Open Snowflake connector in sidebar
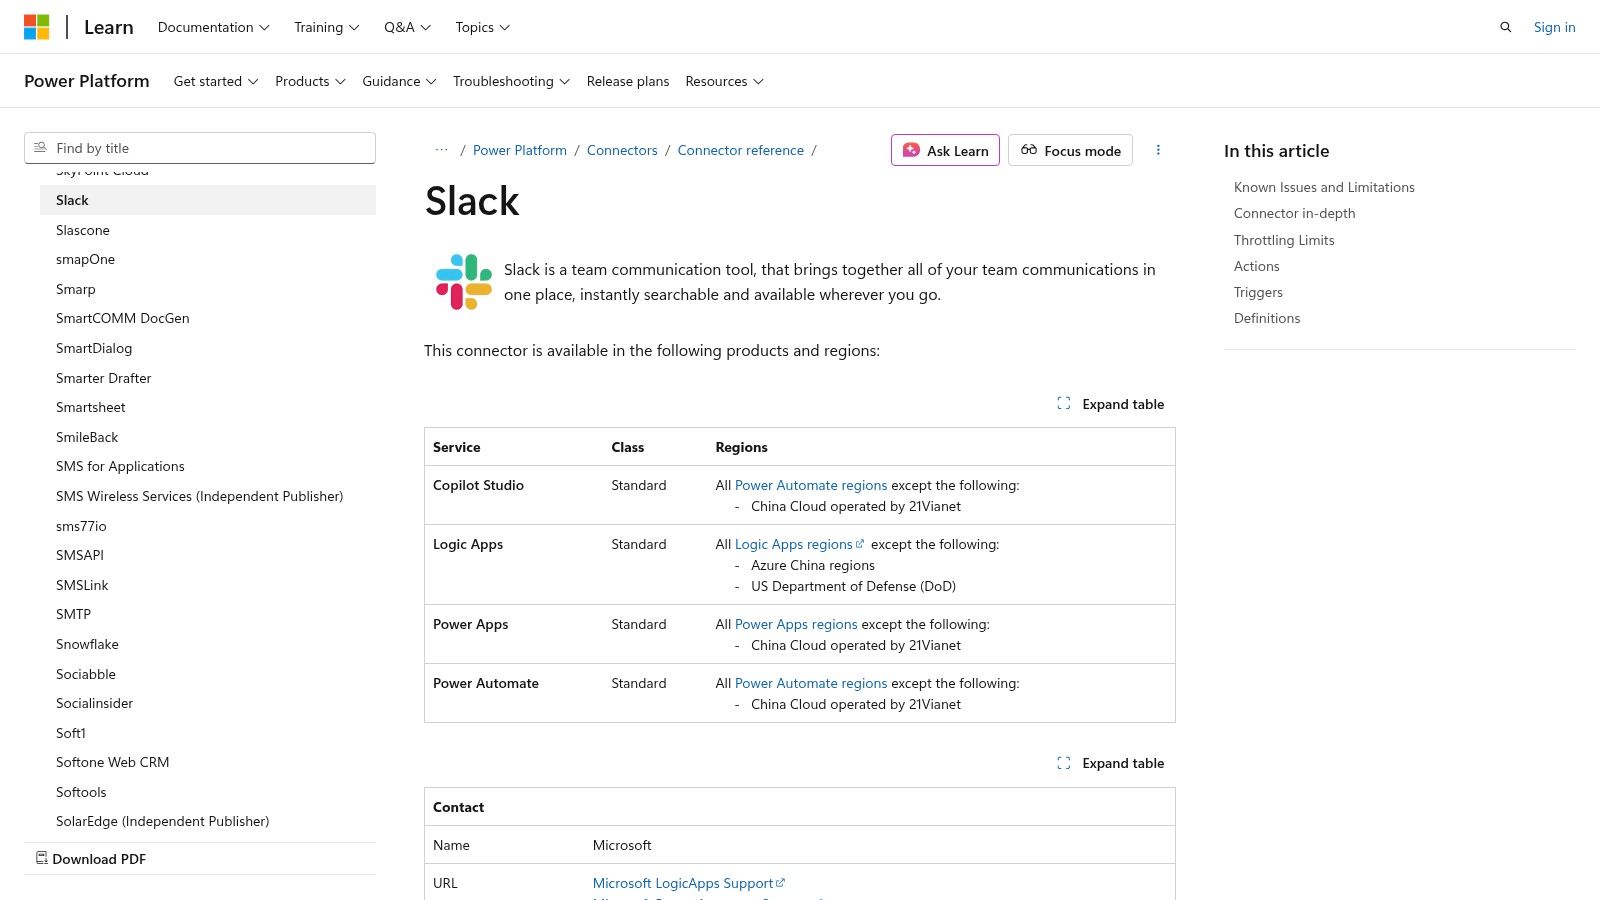This screenshot has height=900, width=1600. pyautogui.click(x=87, y=644)
